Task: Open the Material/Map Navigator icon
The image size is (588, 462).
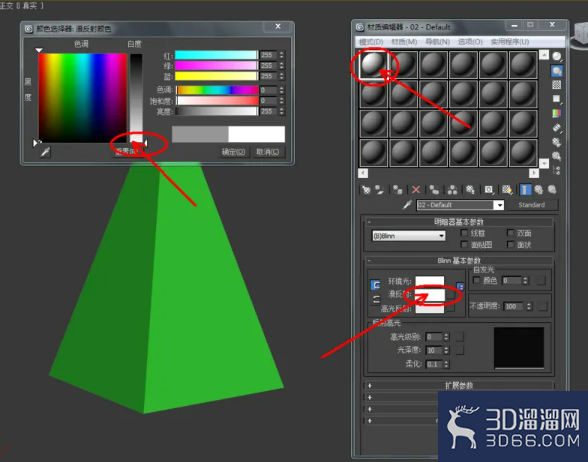Action: pyautogui.click(x=557, y=170)
